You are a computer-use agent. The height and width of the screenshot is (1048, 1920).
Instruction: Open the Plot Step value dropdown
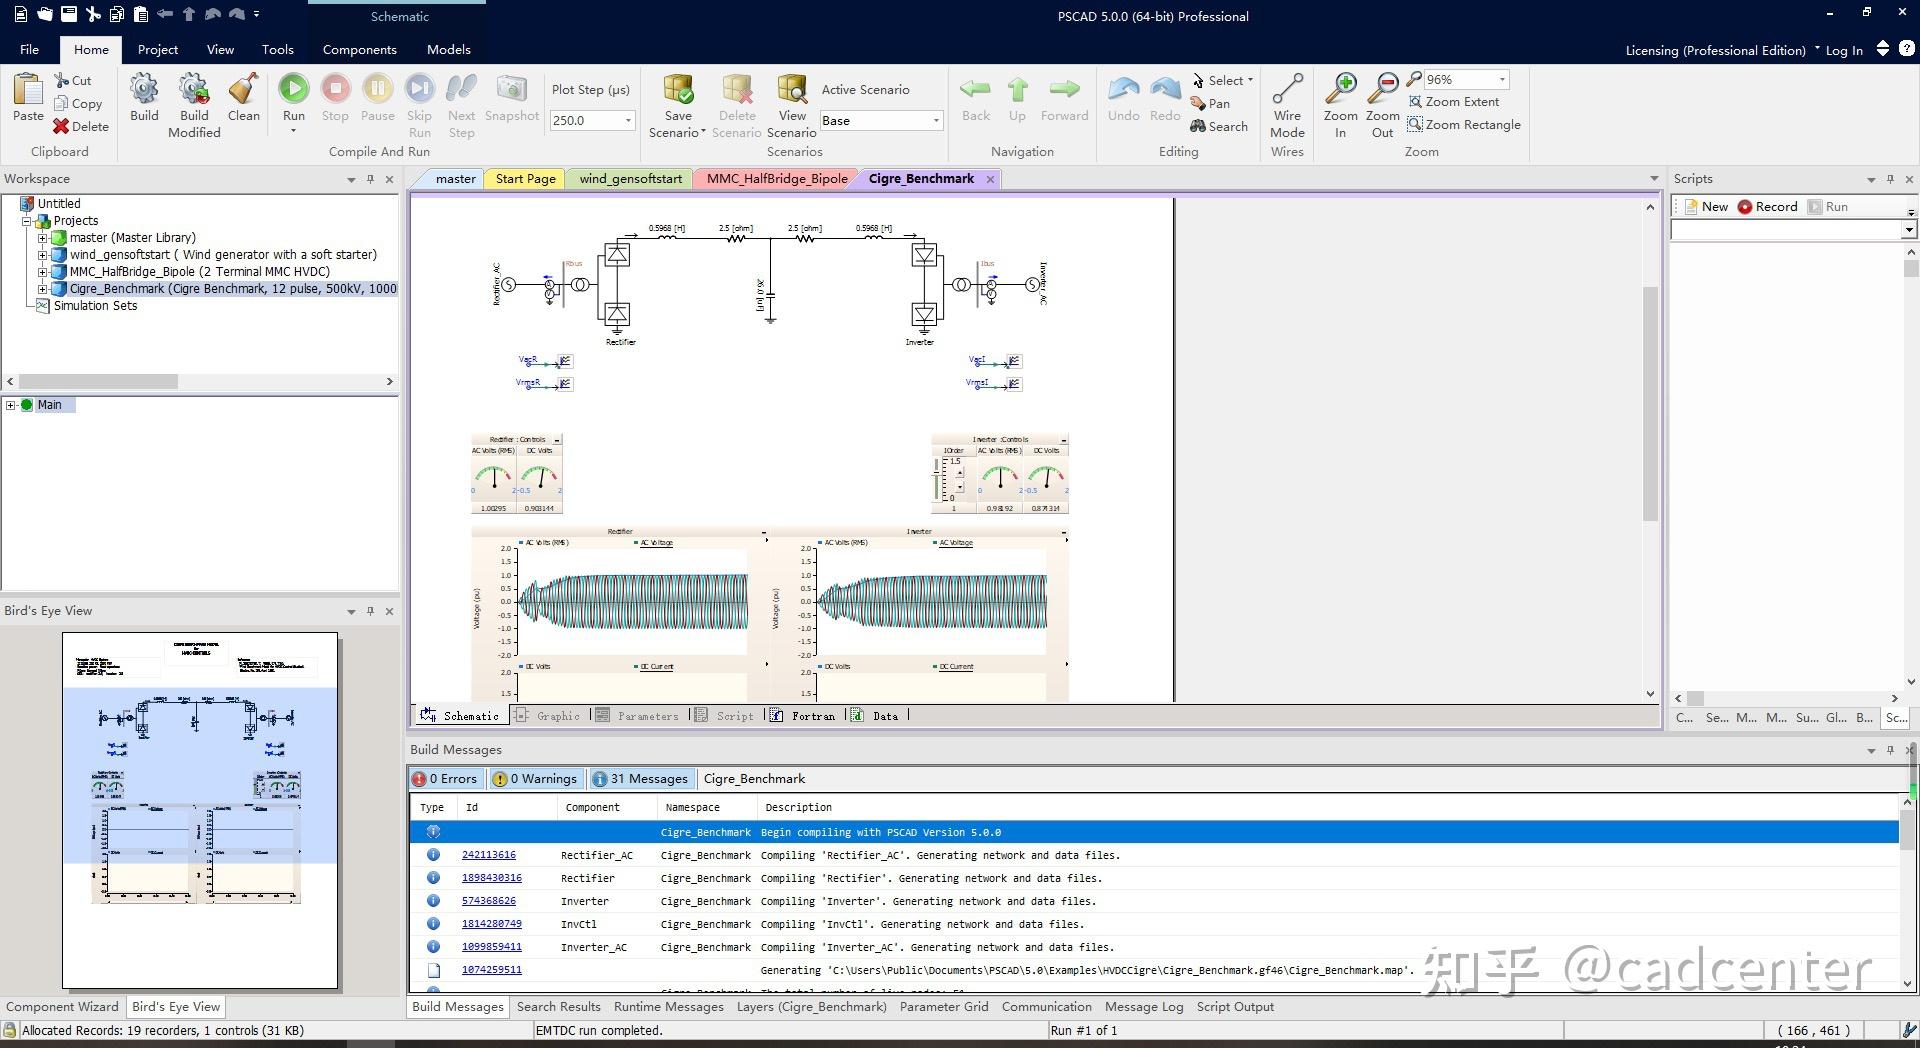(x=628, y=121)
